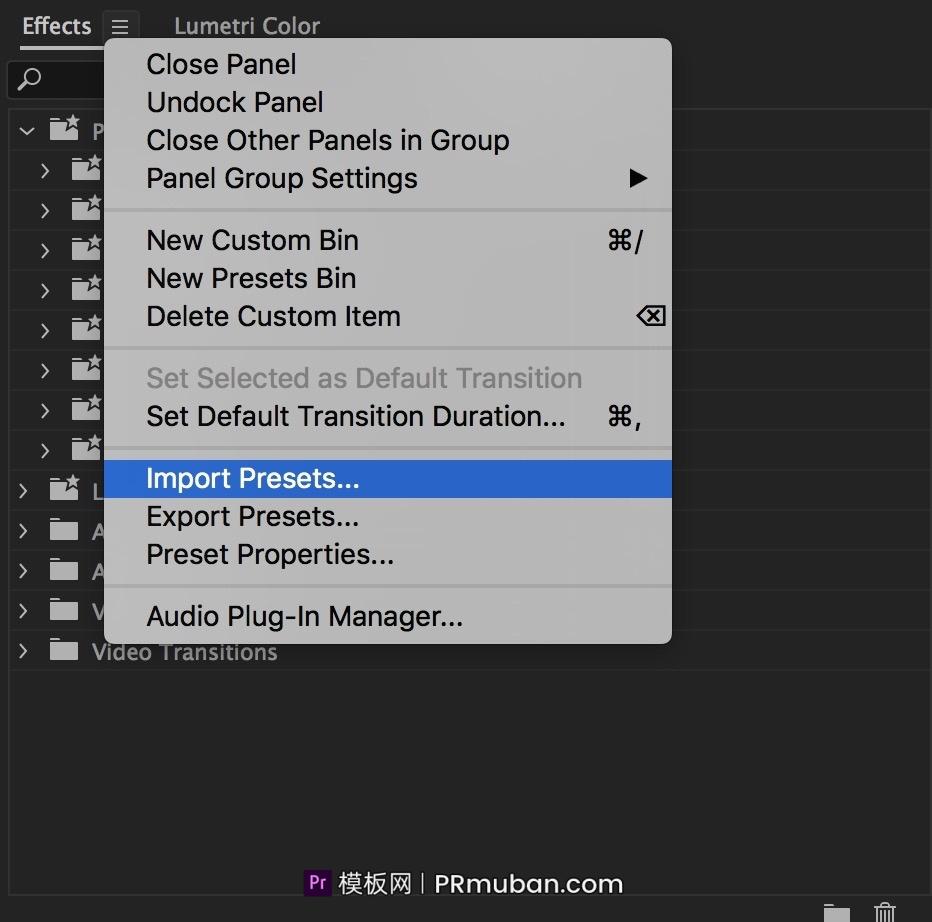
Task: Choose Import Presets from the menu
Action: click(x=252, y=478)
